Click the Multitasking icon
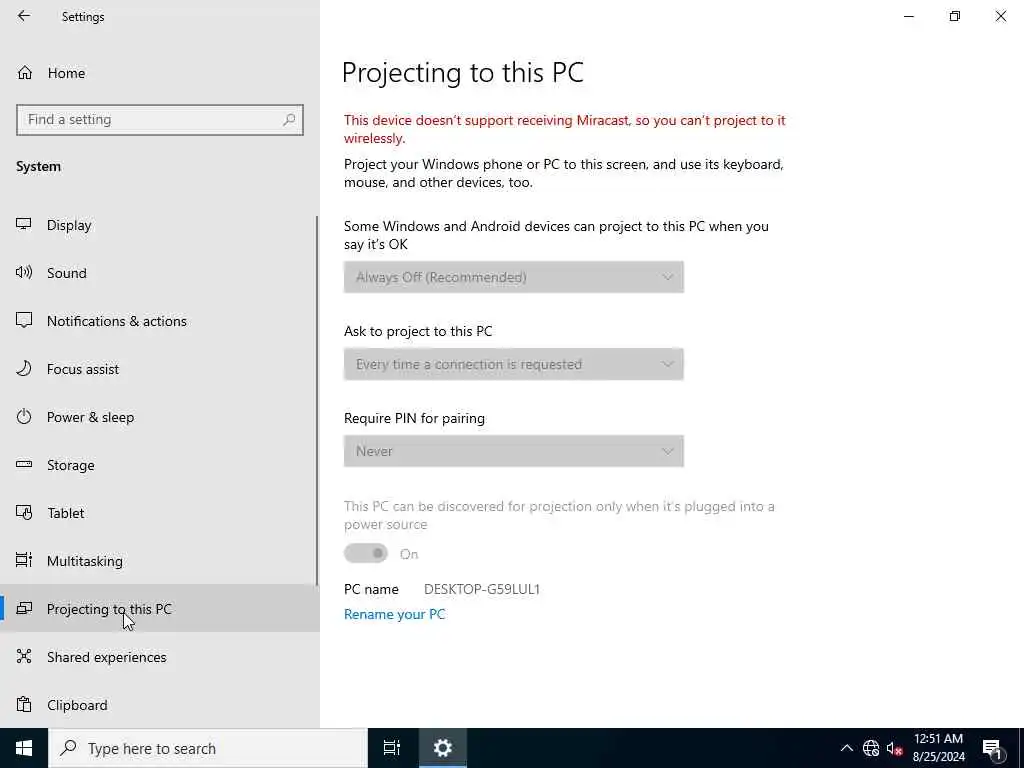The image size is (1024, 768). [x=24, y=560]
